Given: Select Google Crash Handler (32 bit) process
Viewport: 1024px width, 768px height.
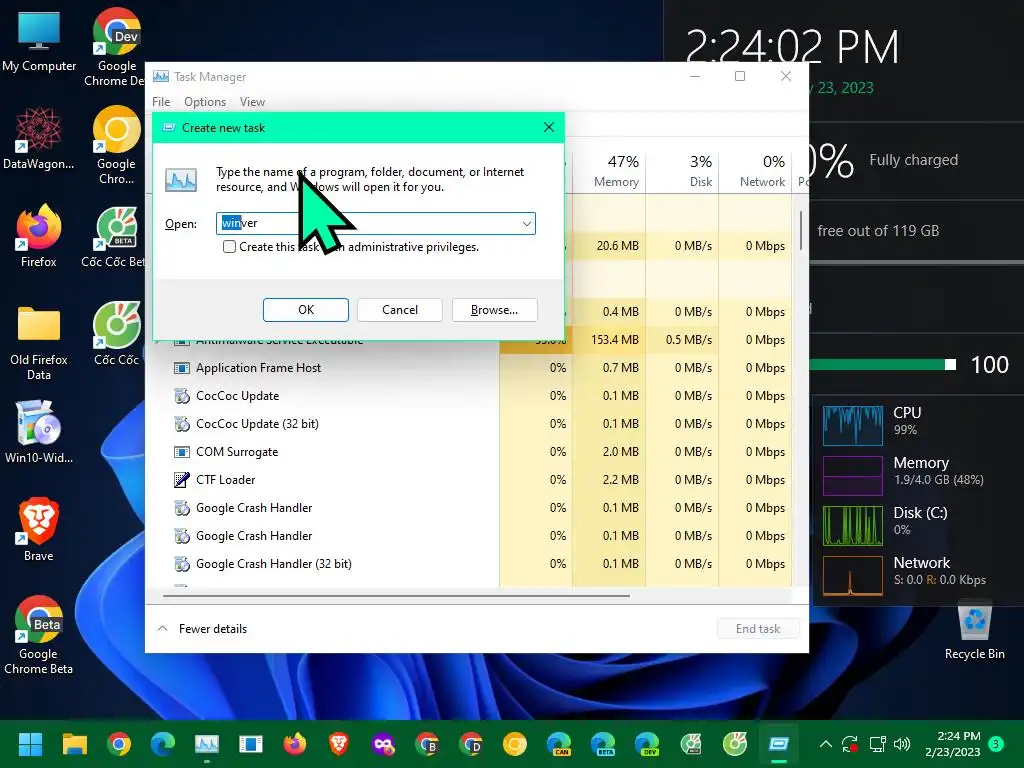Looking at the screenshot, I should pyautogui.click(x=469, y=564).
